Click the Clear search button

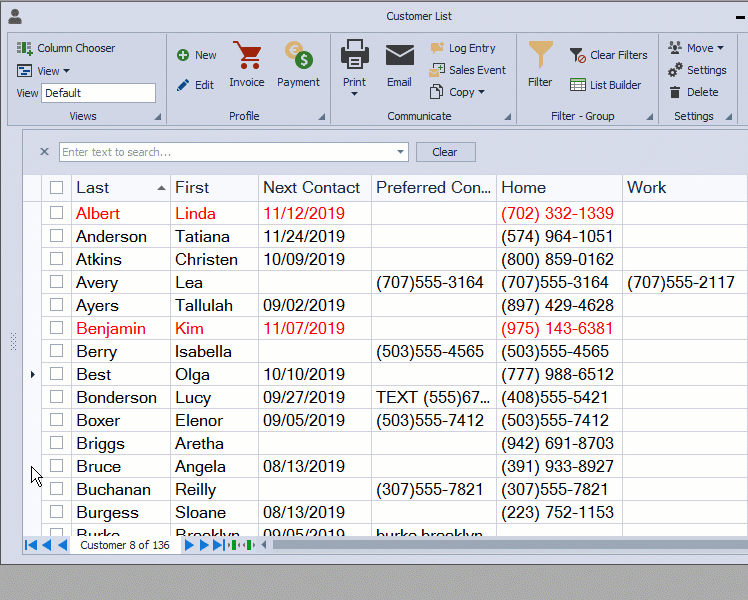(x=446, y=152)
